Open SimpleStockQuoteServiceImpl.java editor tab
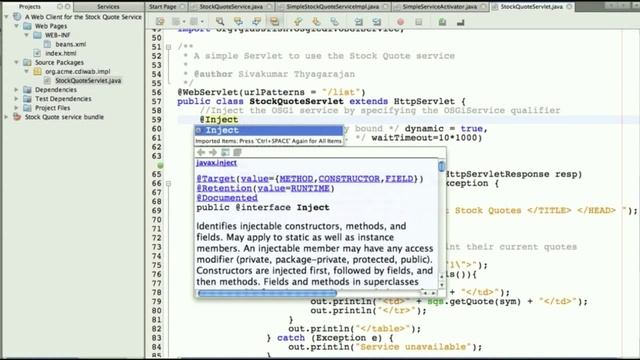This screenshot has width=640, height=360. click(x=333, y=7)
